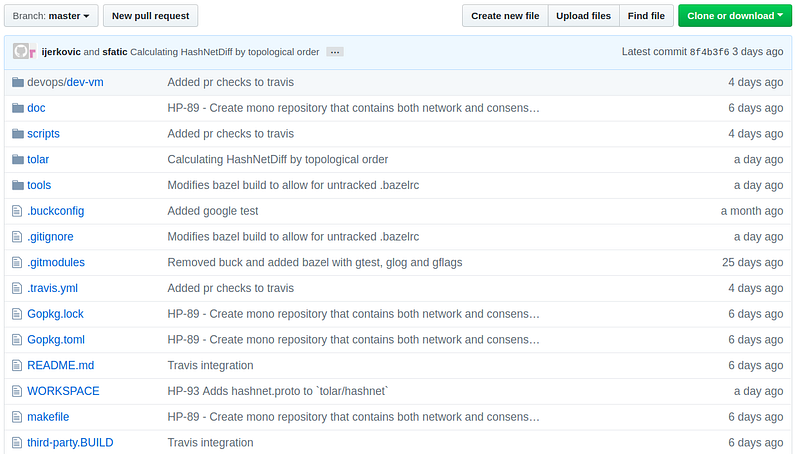Open the third-party.BUILD file

pos(69,443)
